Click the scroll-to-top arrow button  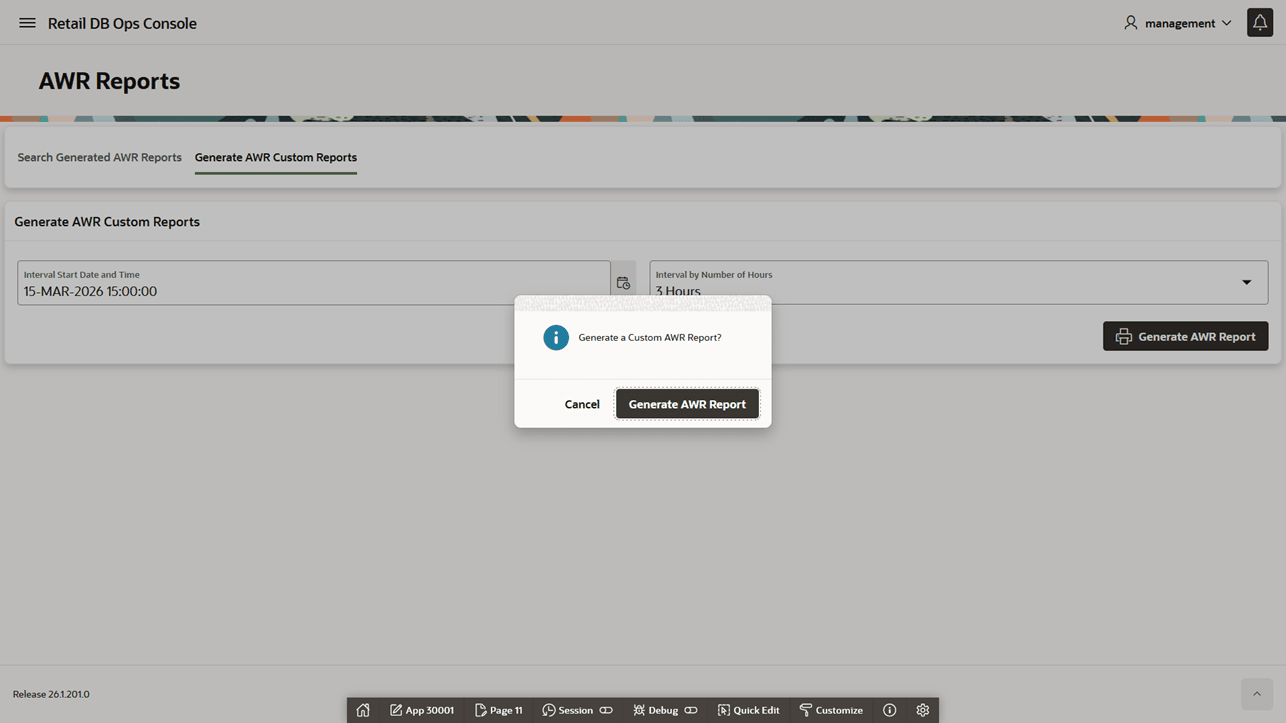1257,694
